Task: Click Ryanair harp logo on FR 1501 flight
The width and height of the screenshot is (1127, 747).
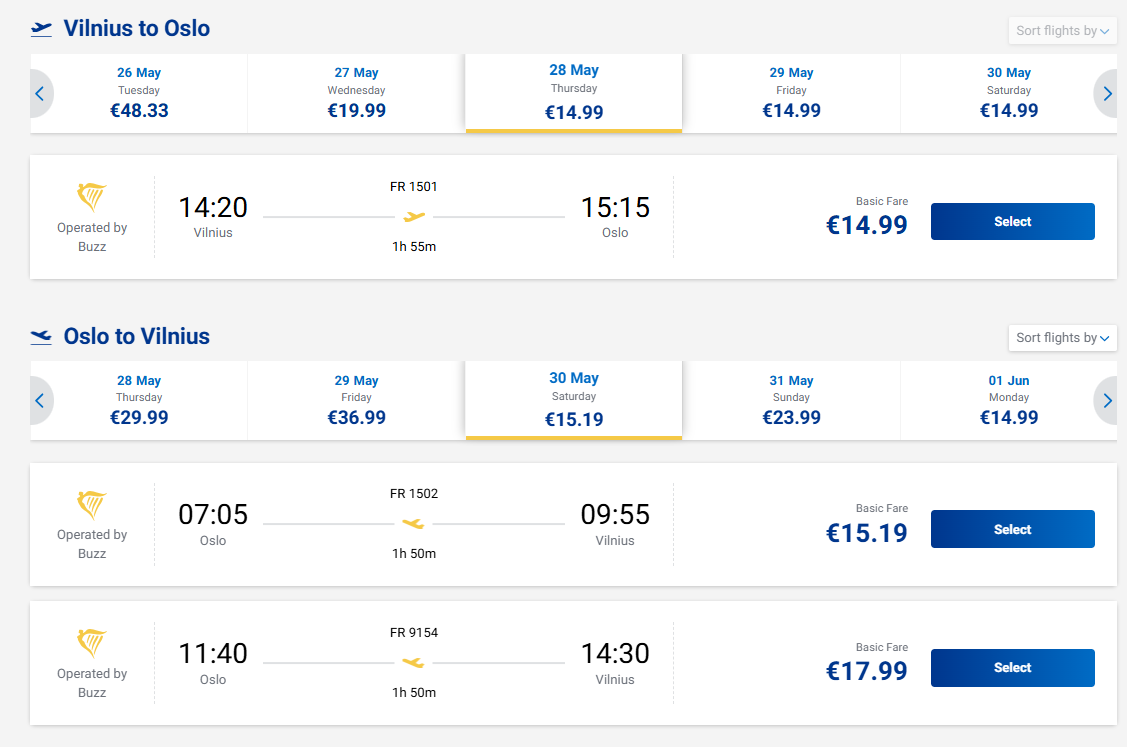Action: 92,197
